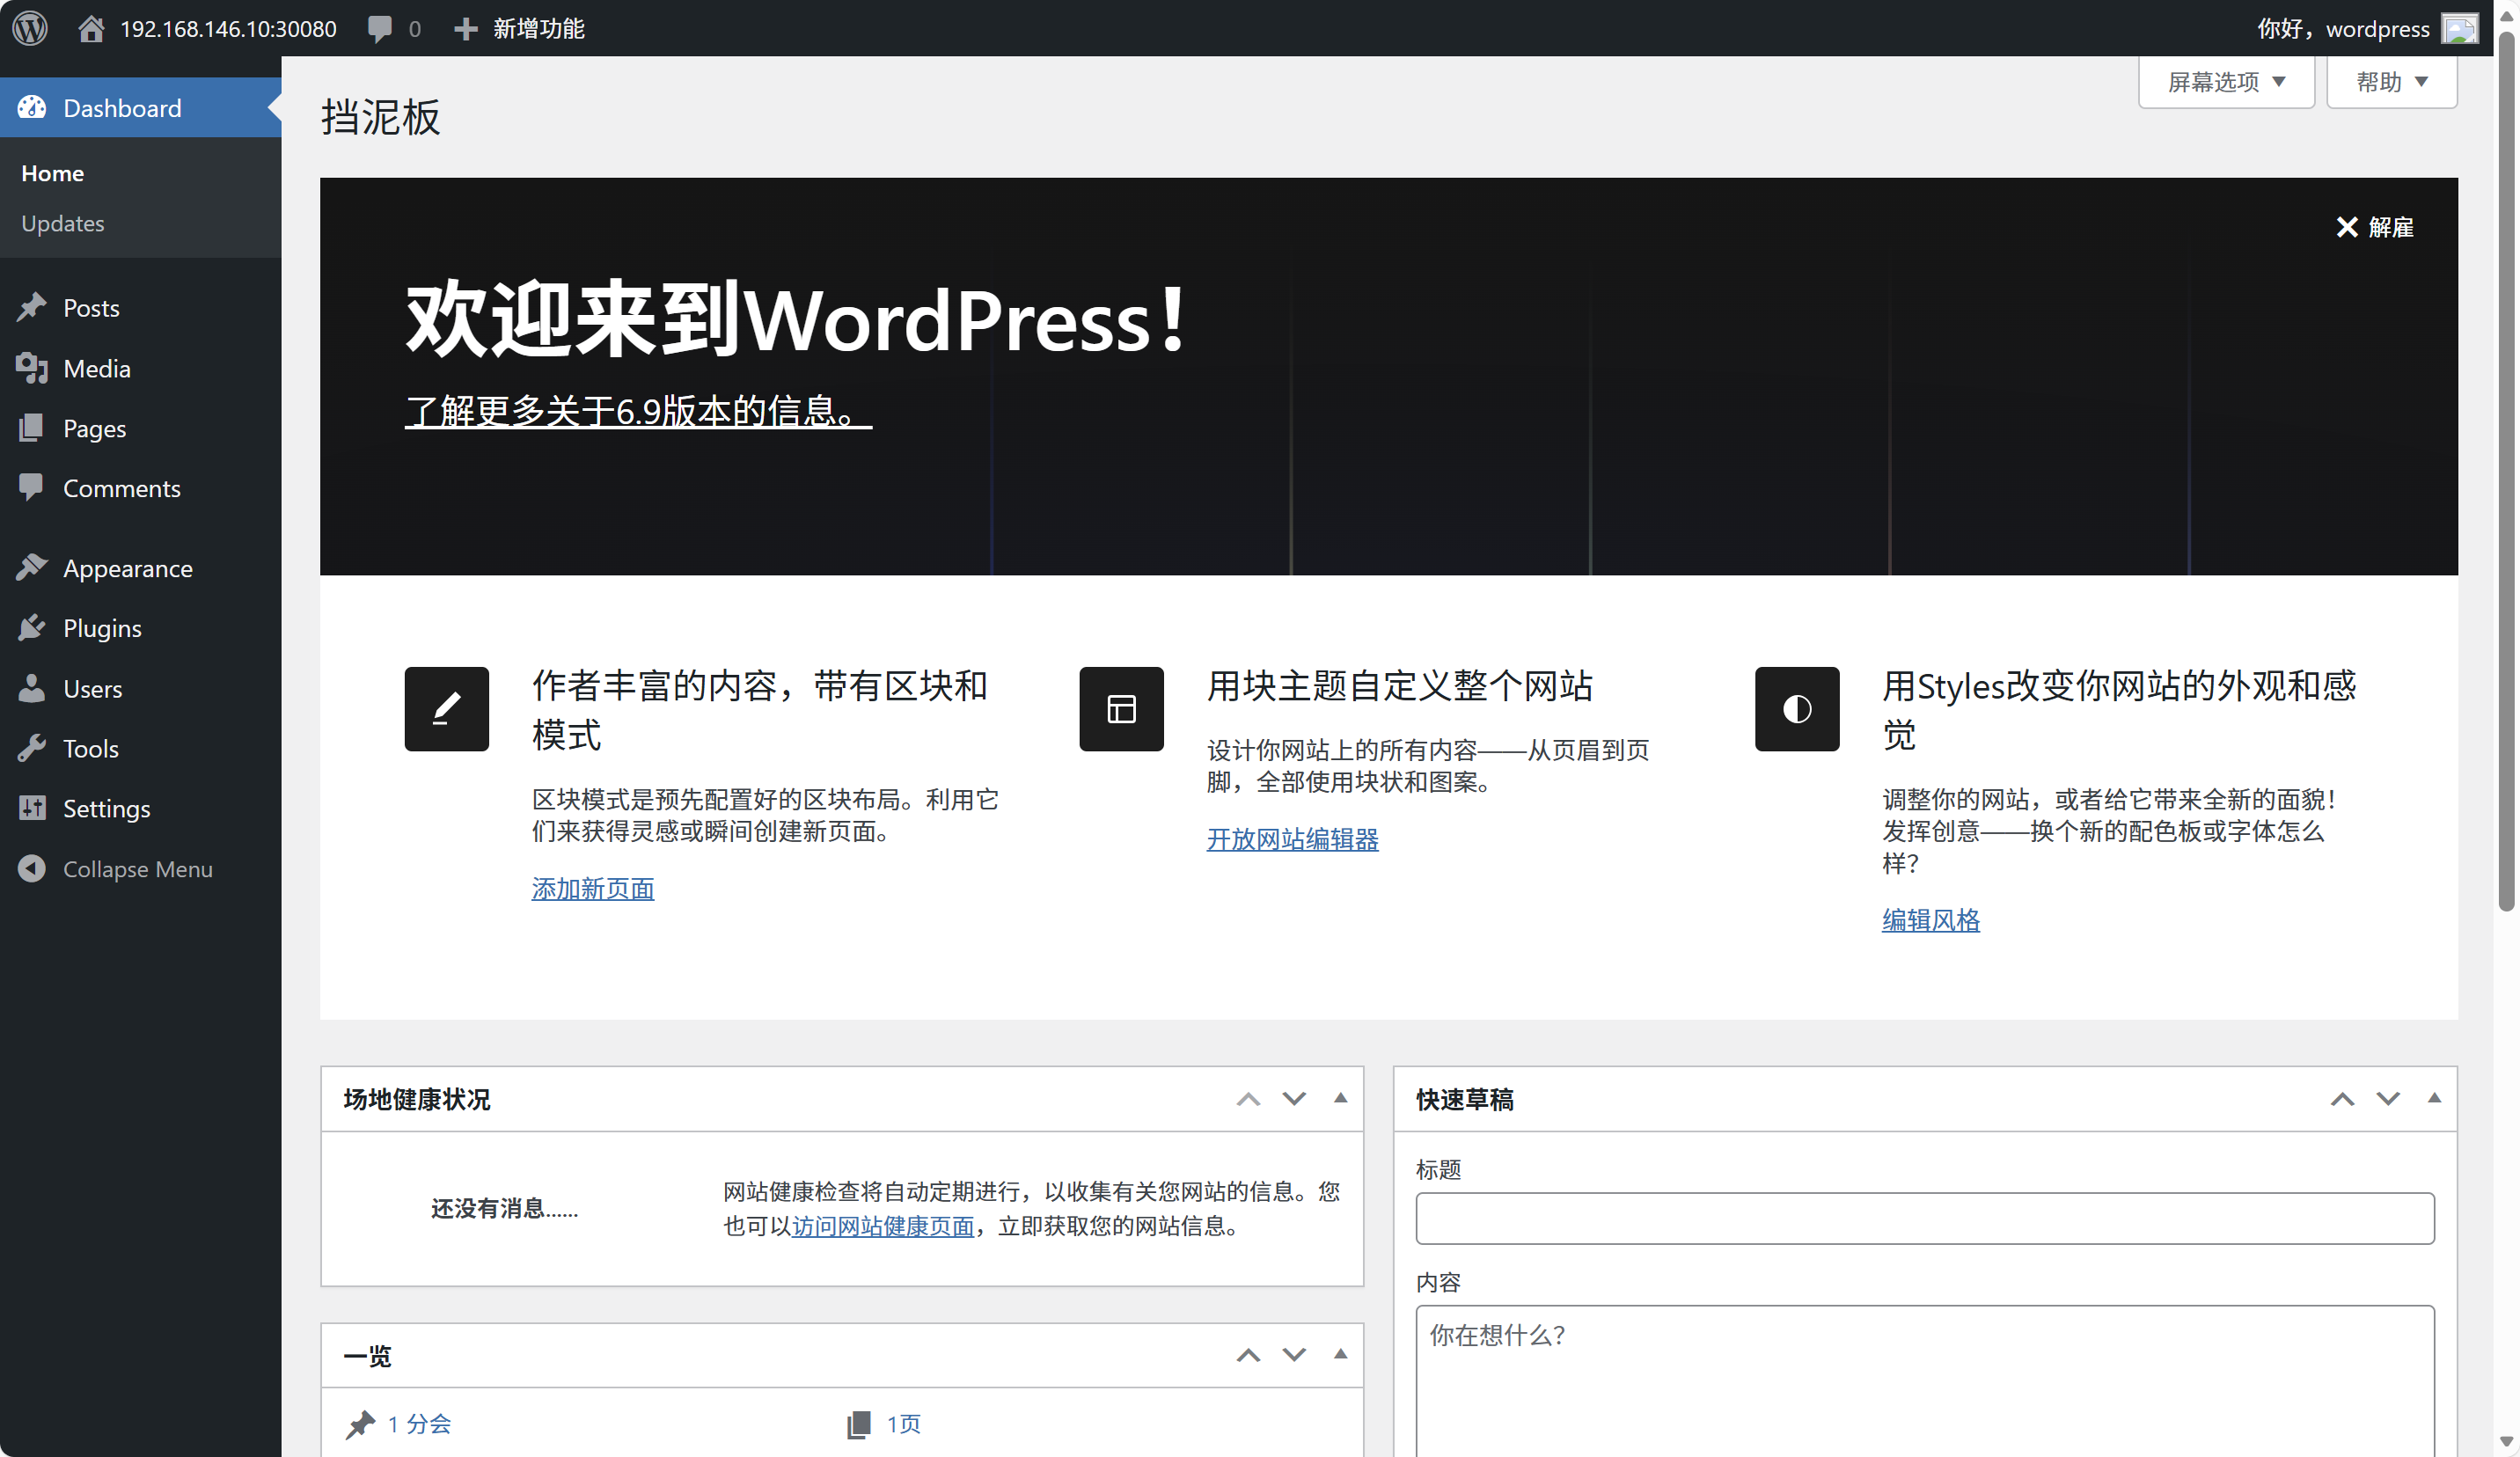This screenshot has width=2520, height=1457.
Task: Click the 标题 input field
Action: (1924, 1218)
